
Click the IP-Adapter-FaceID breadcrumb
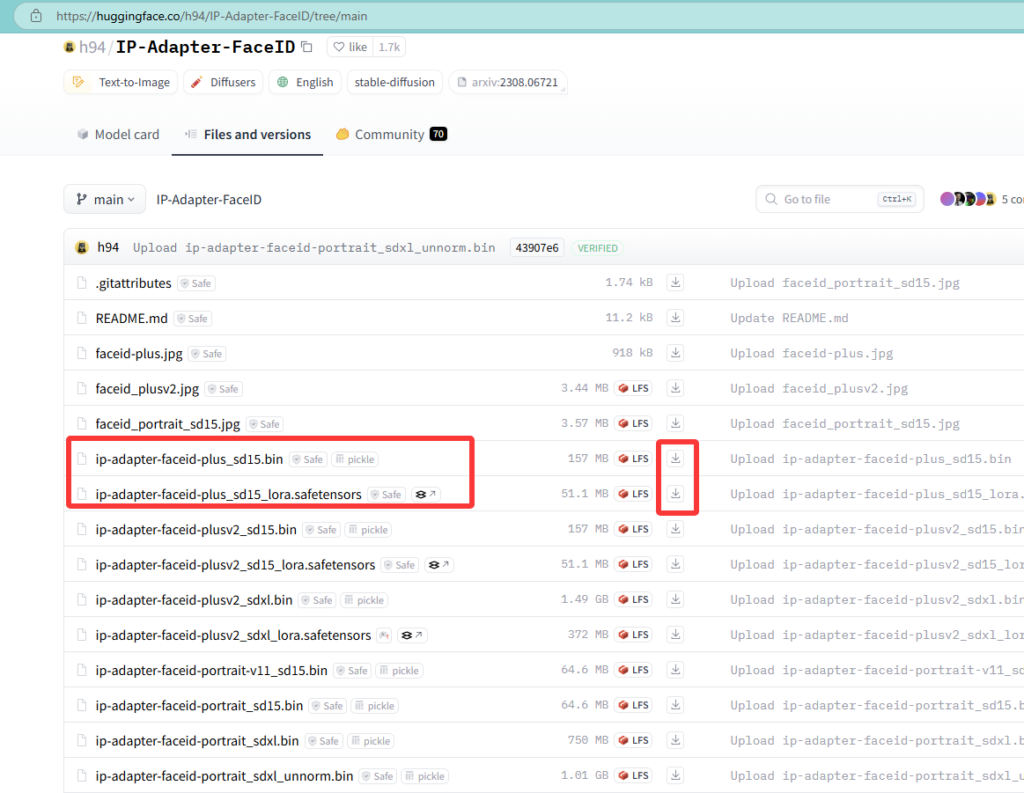209,200
